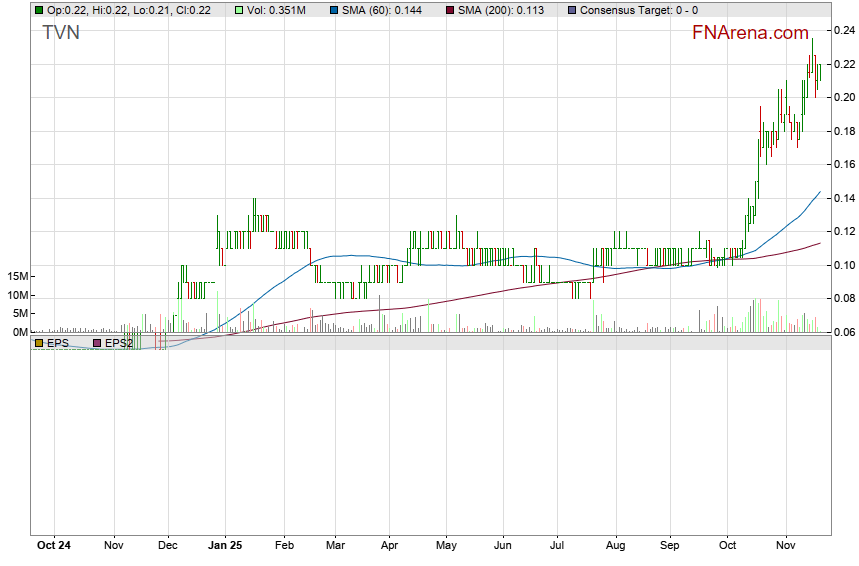Click the EPS2 legend text
This screenshot has height=566, width=859.
click(119, 343)
